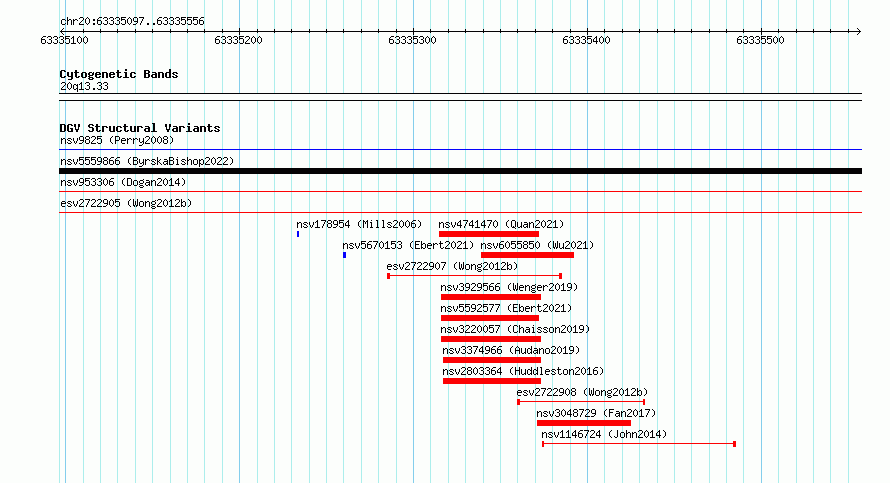Click the nsv3929566 (Wenger2019) label
Screen dimensions: 890x483
509,287
